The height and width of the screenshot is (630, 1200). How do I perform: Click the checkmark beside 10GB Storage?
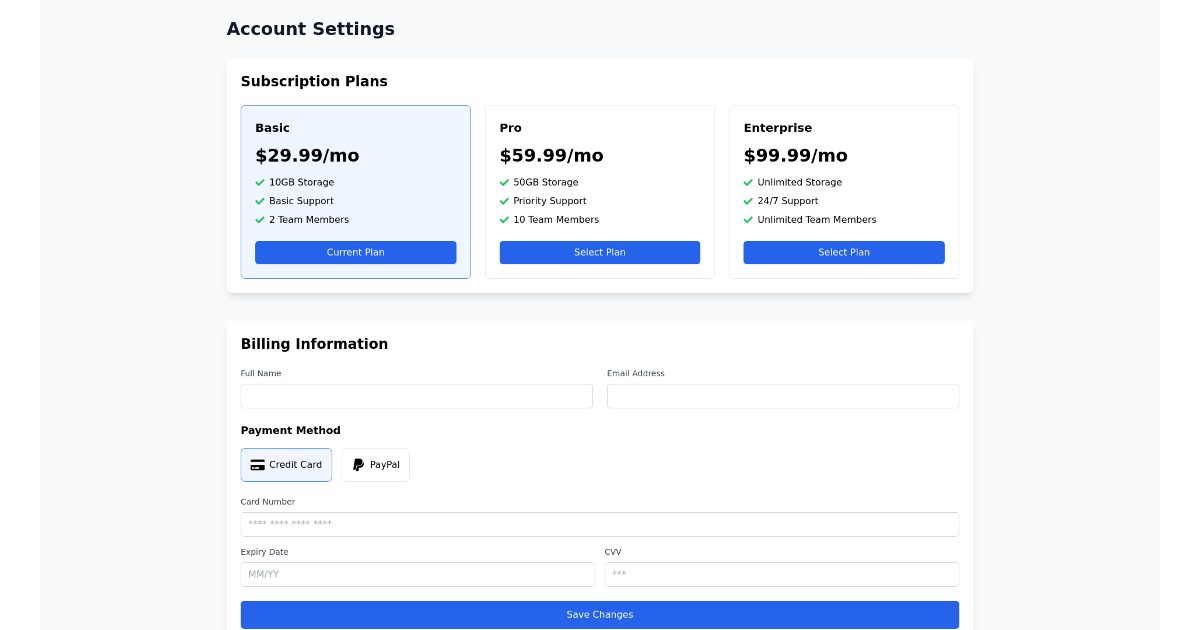260,182
